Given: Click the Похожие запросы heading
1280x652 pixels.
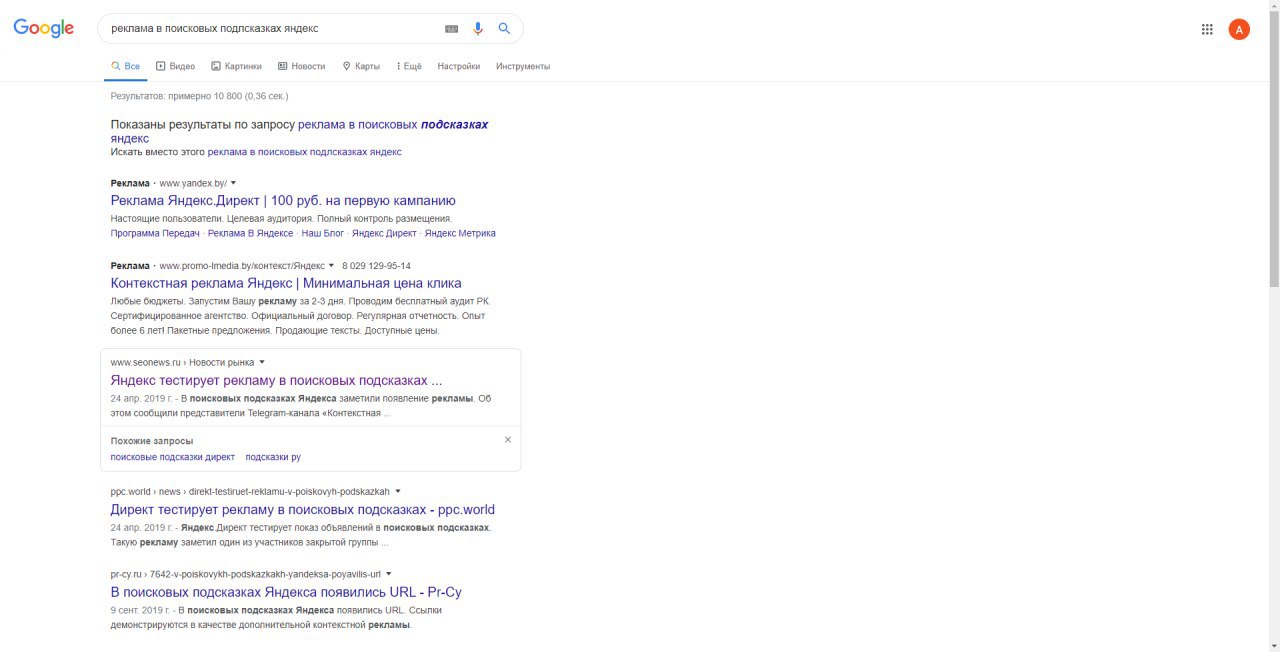Looking at the screenshot, I should tap(152, 440).
